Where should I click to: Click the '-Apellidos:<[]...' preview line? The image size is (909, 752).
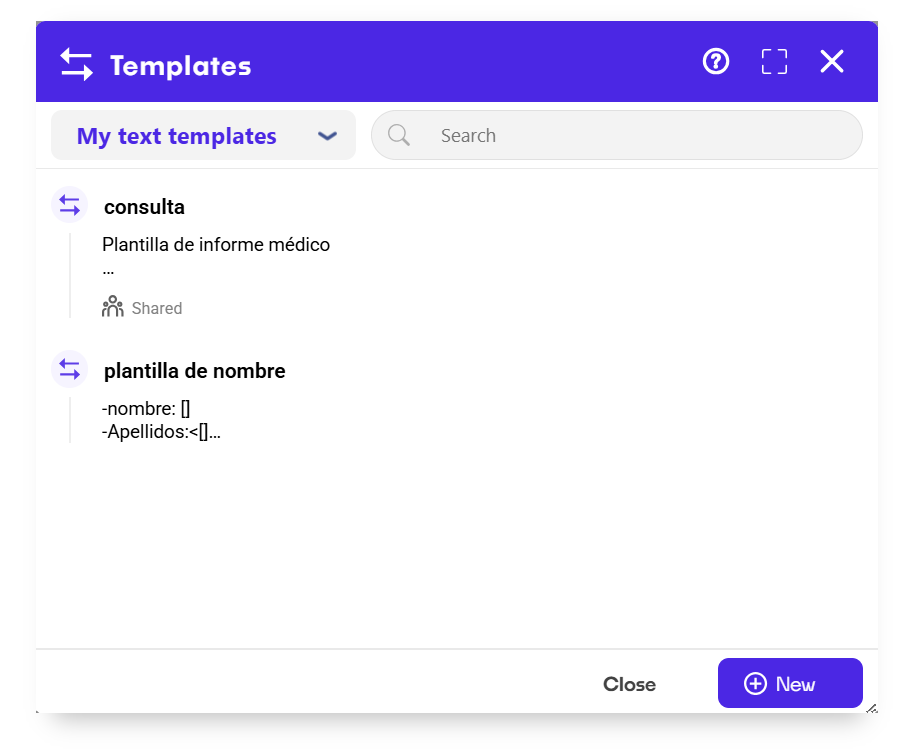tap(161, 432)
